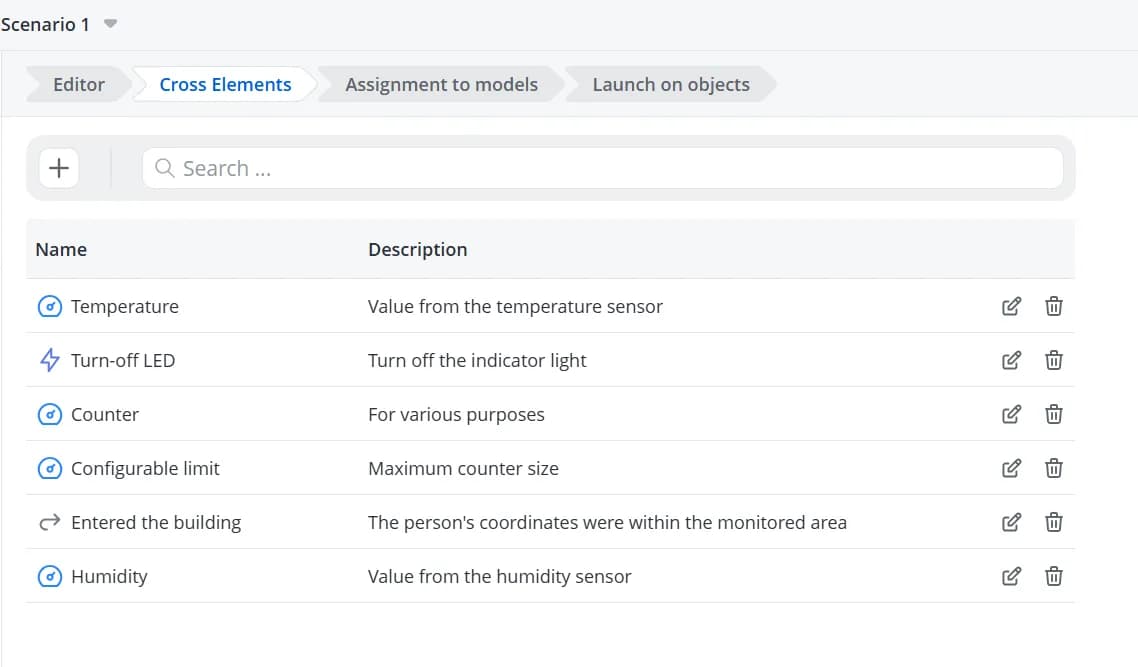
Task: Open the Assignment to models tab
Action: pyautogui.click(x=441, y=85)
